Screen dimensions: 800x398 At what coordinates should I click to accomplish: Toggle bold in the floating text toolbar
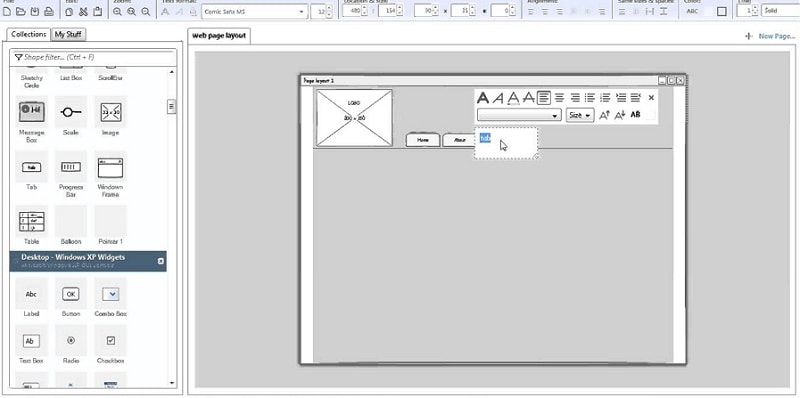[x=483, y=97]
